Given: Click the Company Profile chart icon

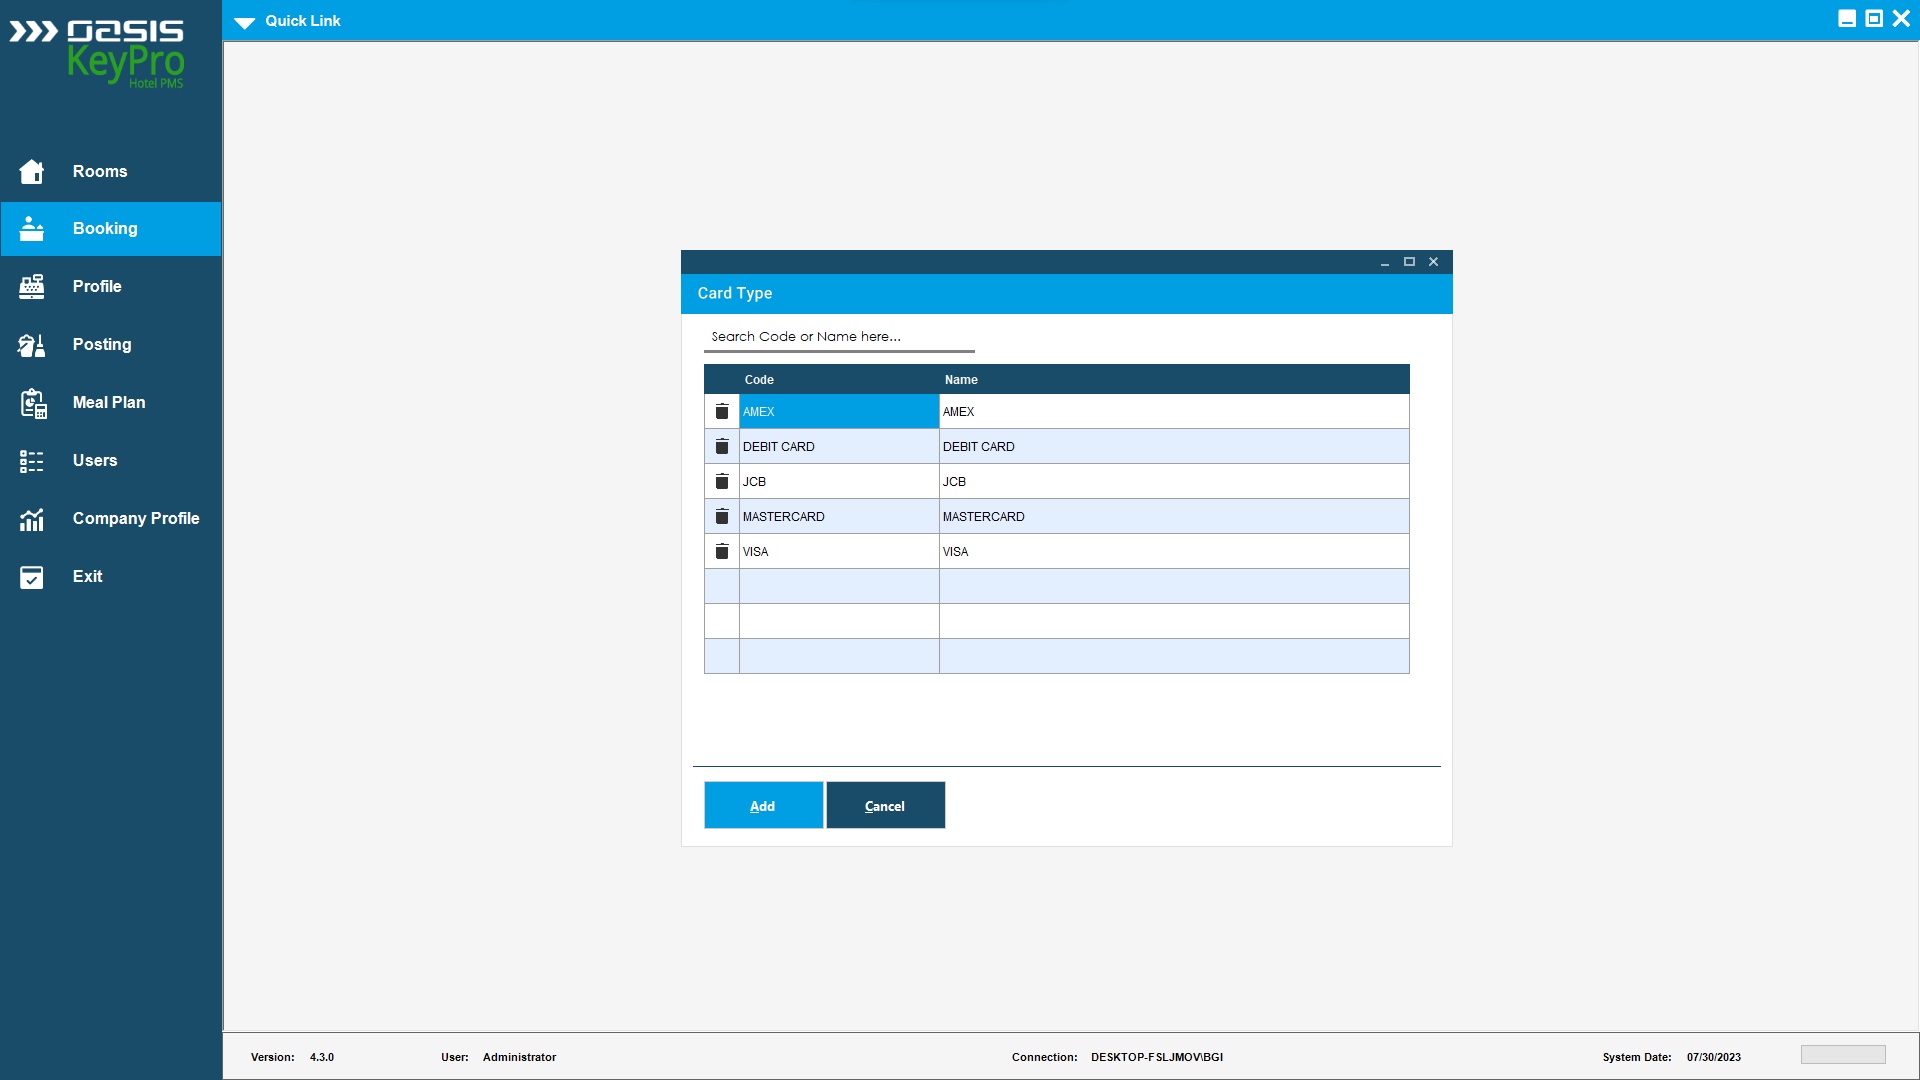Looking at the screenshot, I should pos(32,519).
